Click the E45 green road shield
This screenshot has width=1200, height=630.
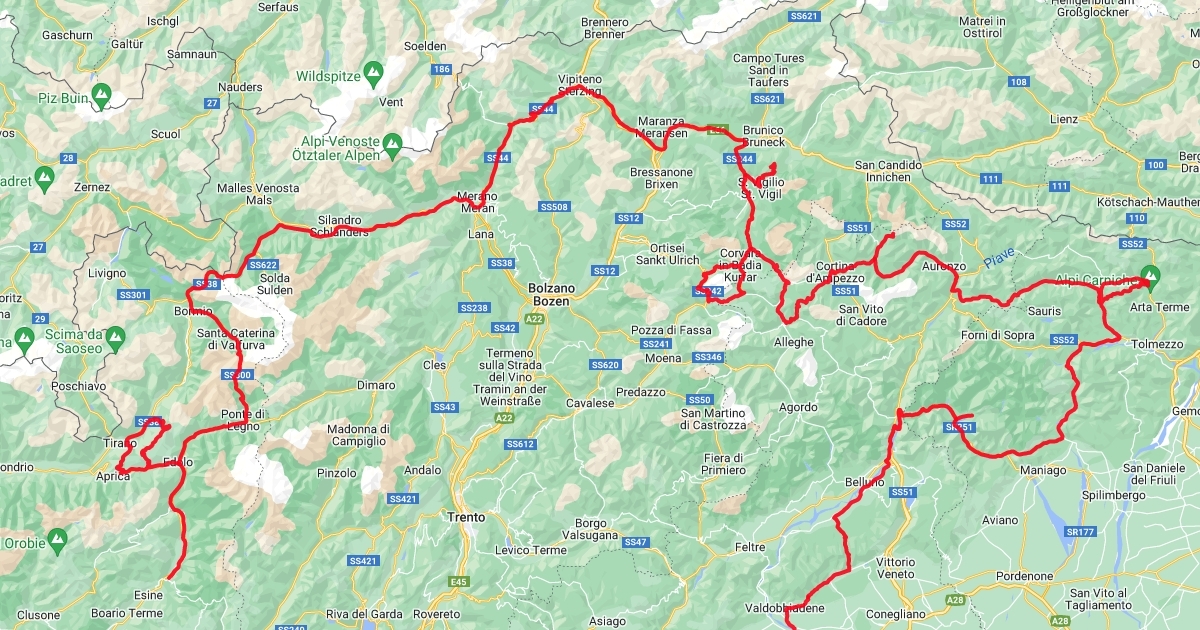coord(460,581)
